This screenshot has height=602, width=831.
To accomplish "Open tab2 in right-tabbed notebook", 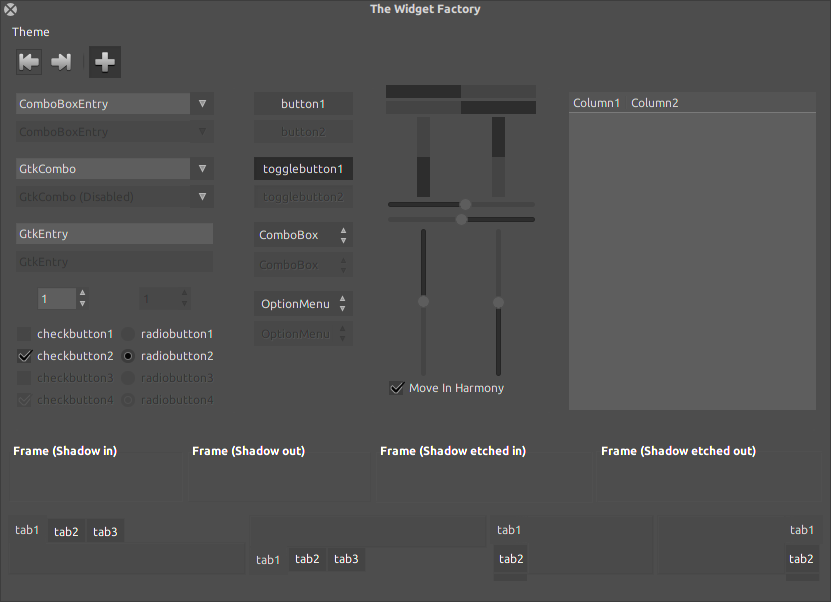I will pos(801,559).
